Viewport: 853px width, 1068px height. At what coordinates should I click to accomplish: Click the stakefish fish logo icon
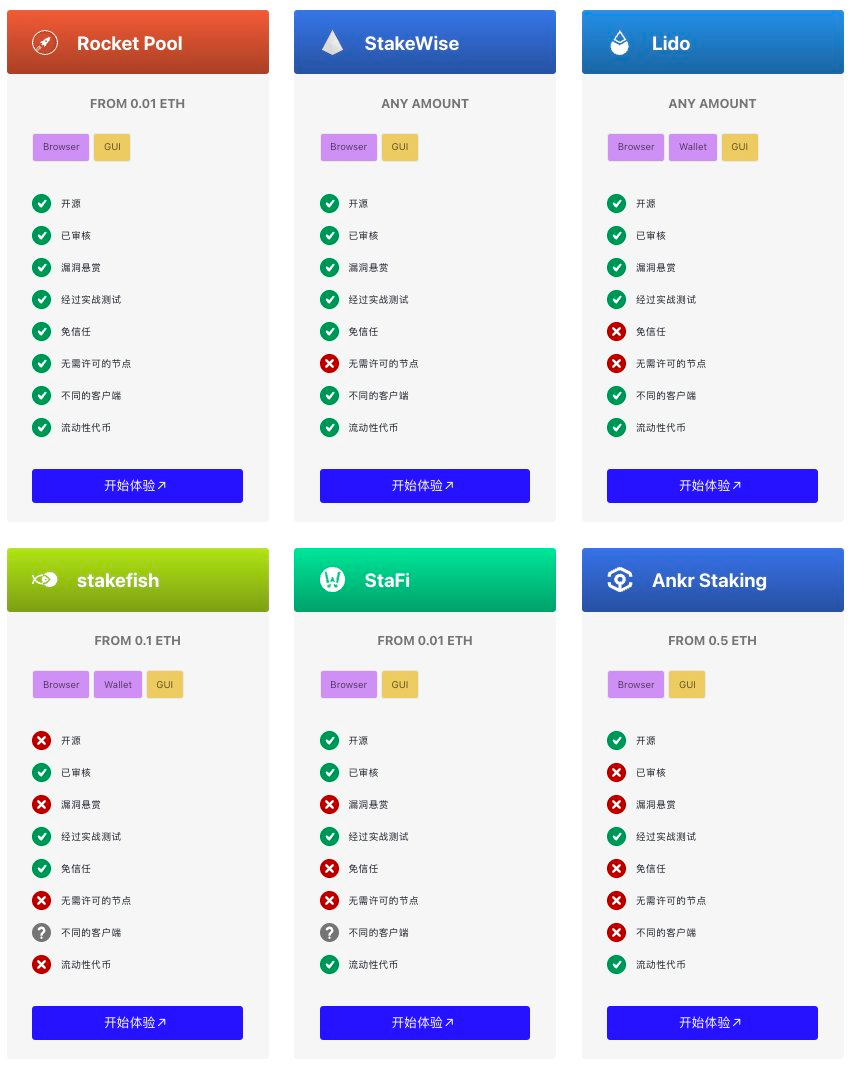coord(45,580)
